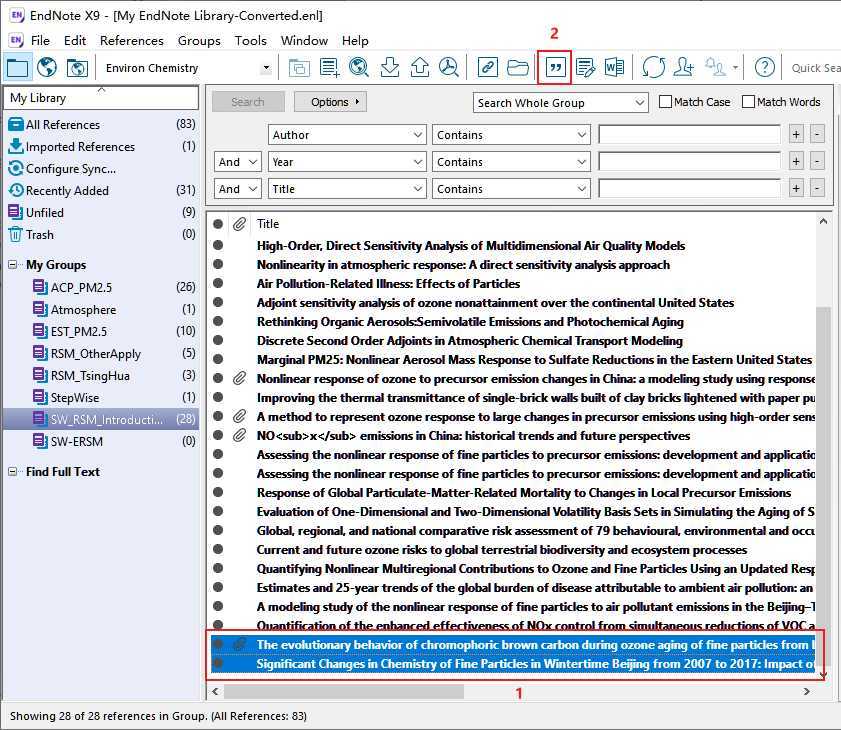Screen dimensions: 841x730
Task: Click the Export up-arrow icon
Action: 419,68
